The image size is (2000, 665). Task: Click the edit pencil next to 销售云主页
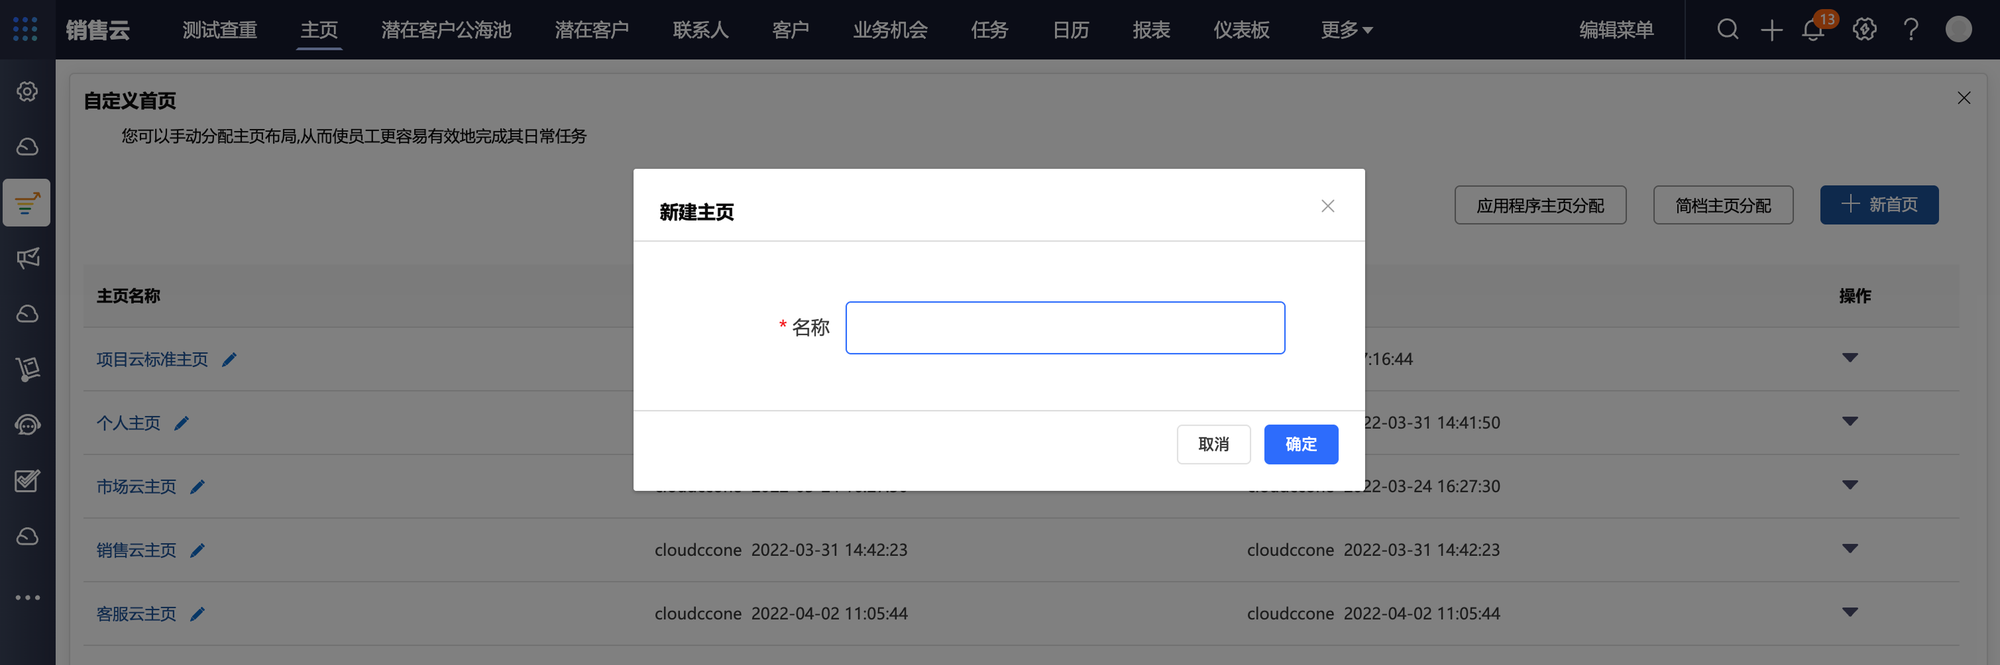coord(198,550)
